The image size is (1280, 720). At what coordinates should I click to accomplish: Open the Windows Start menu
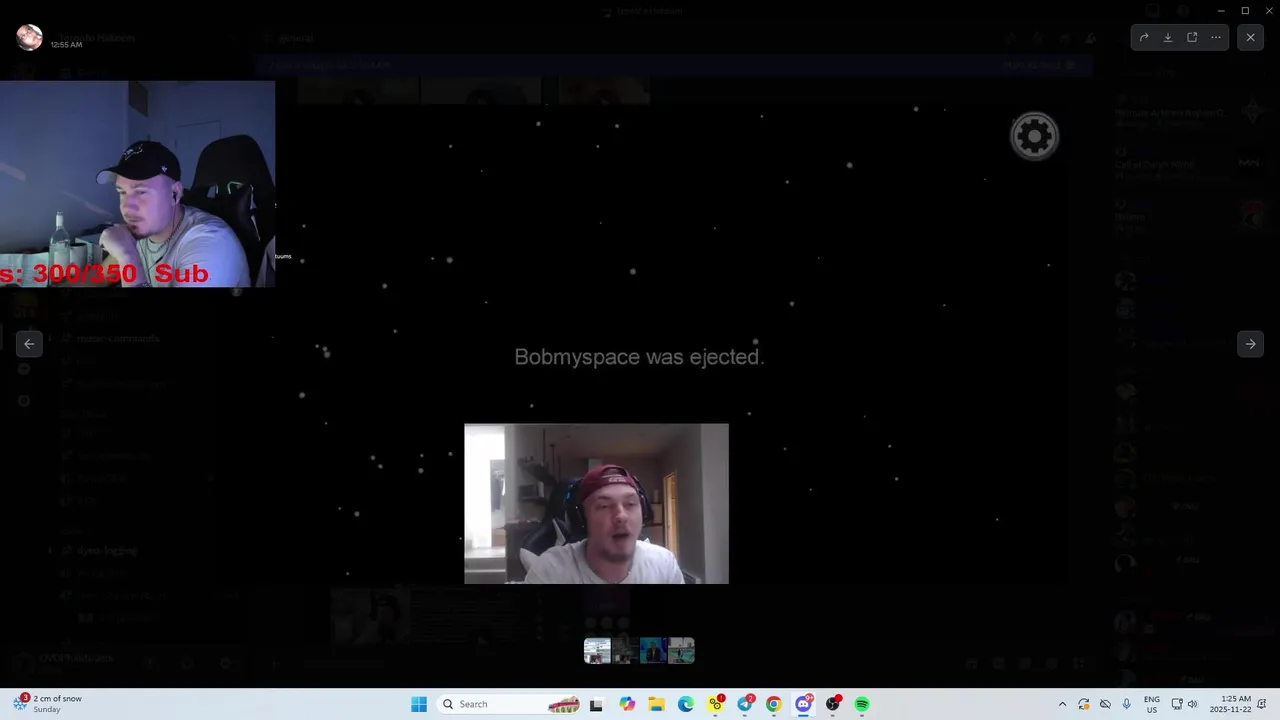coord(418,704)
